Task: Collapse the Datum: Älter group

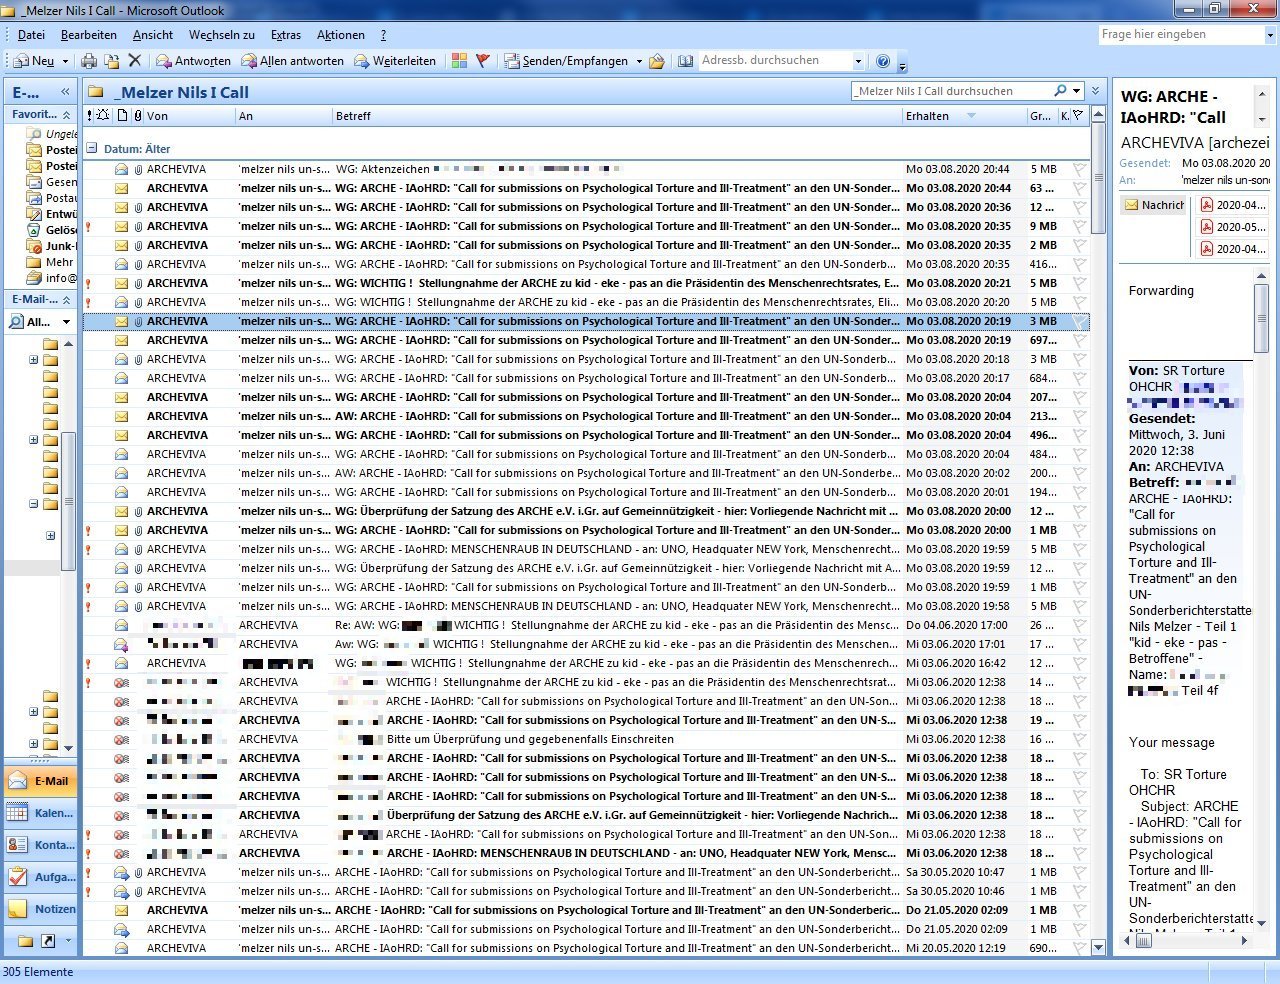Action: pos(93,149)
